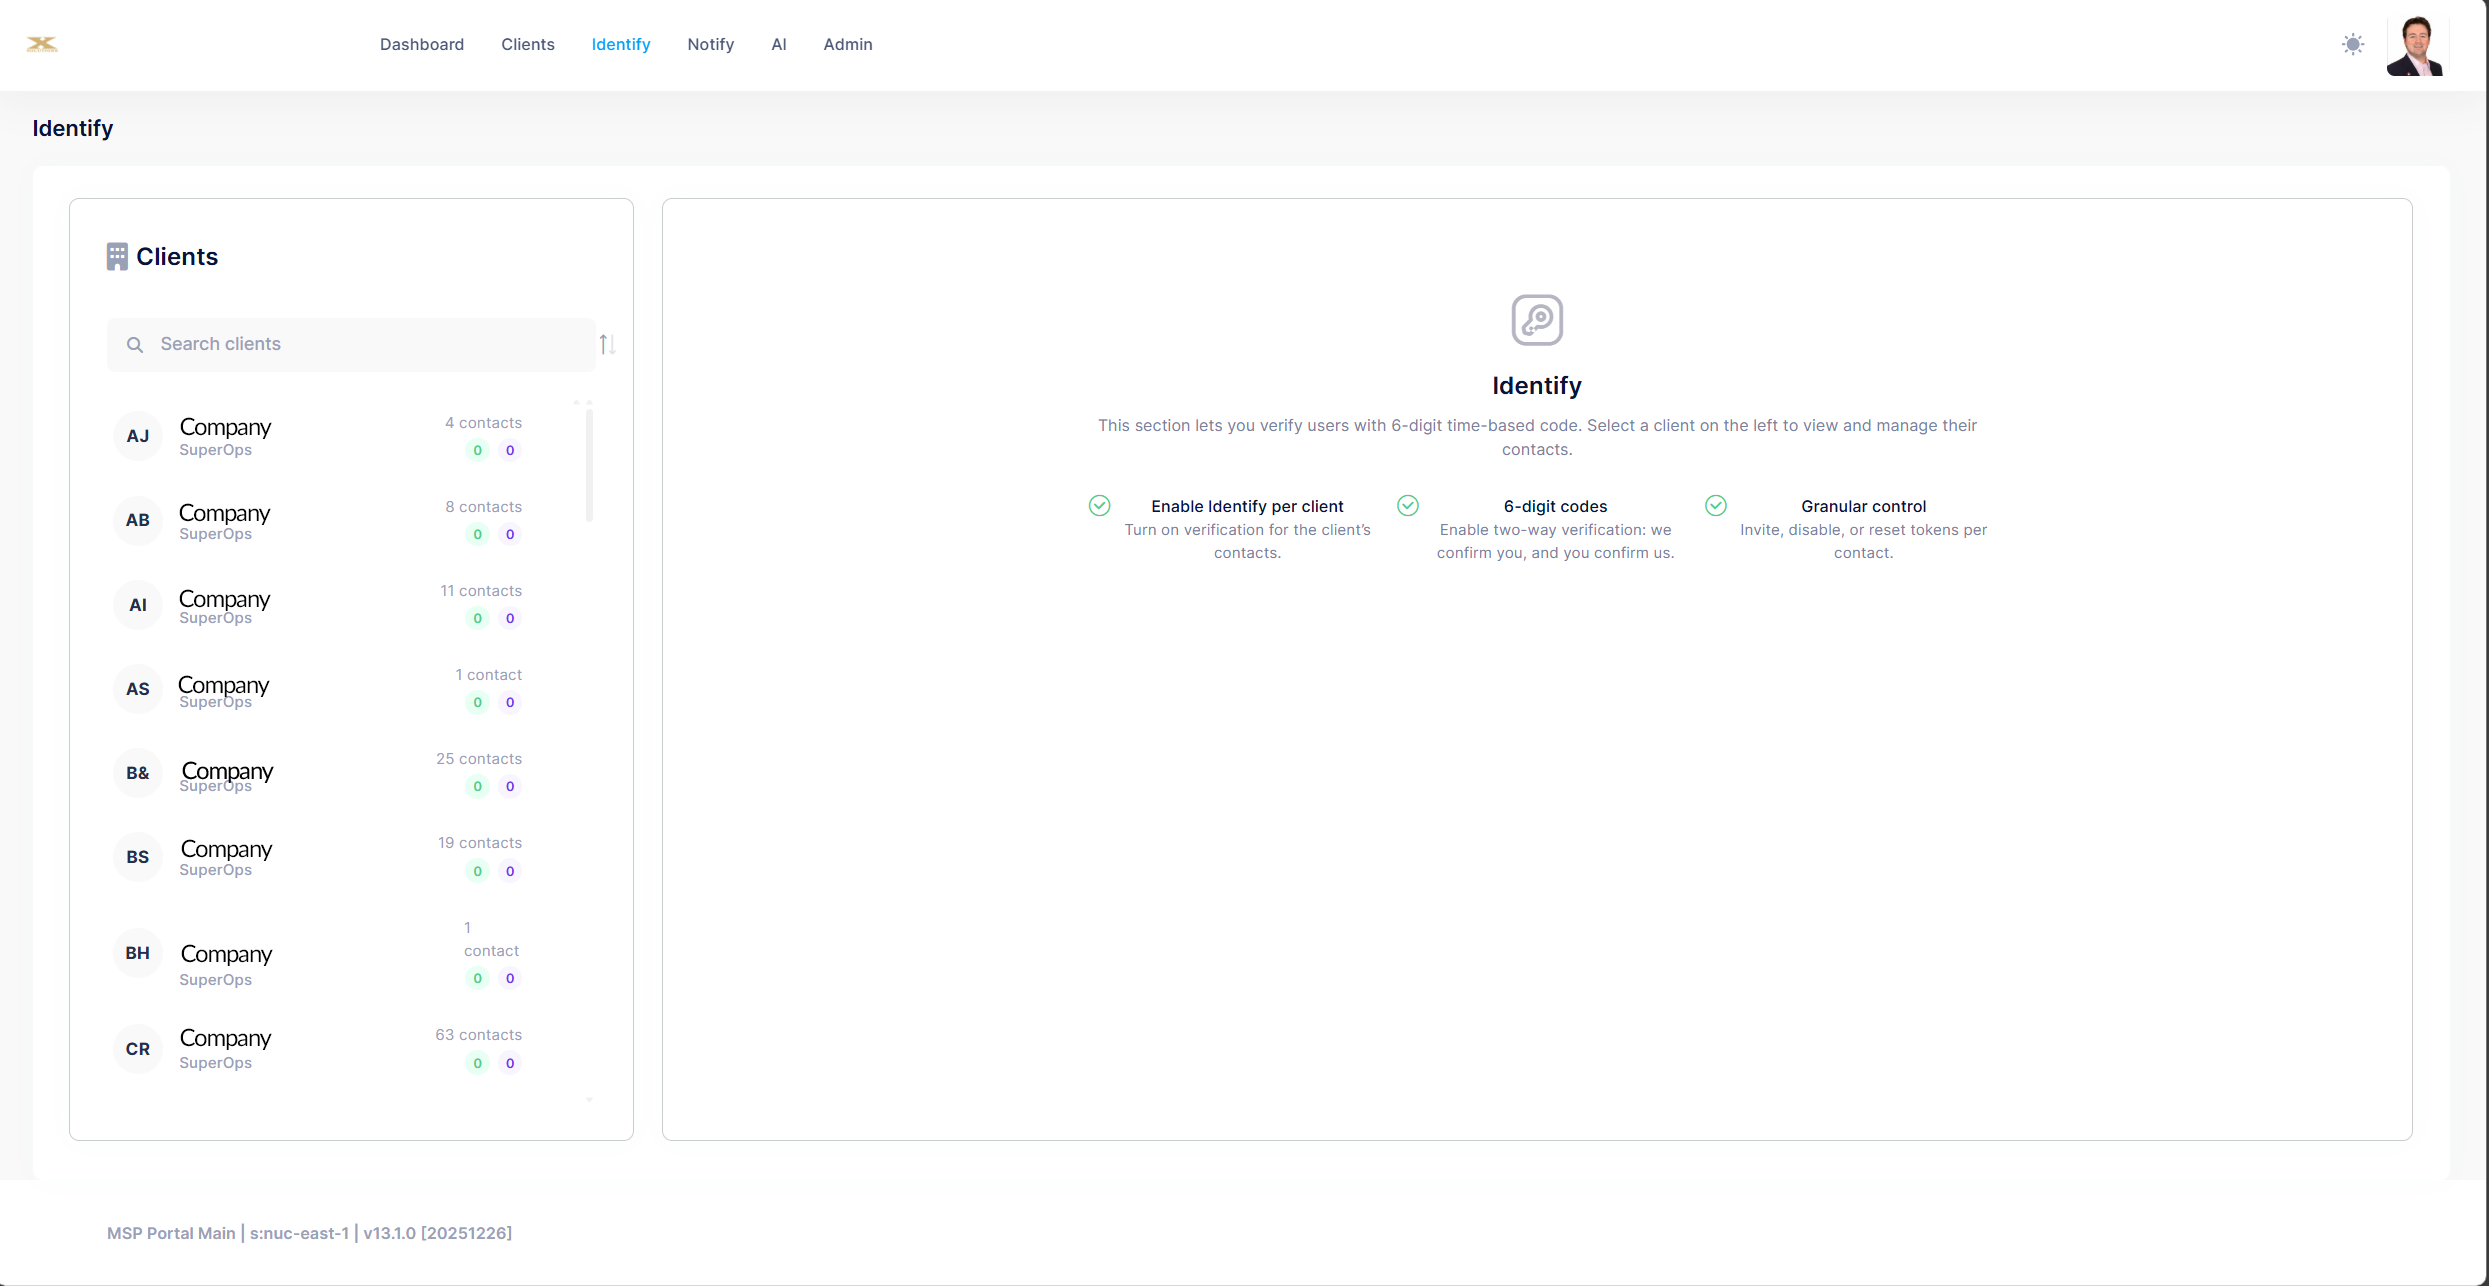This screenshot has height=1286, width=2489.
Task: Open the Dashboard navigation tab
Action: tap(421, 45)
